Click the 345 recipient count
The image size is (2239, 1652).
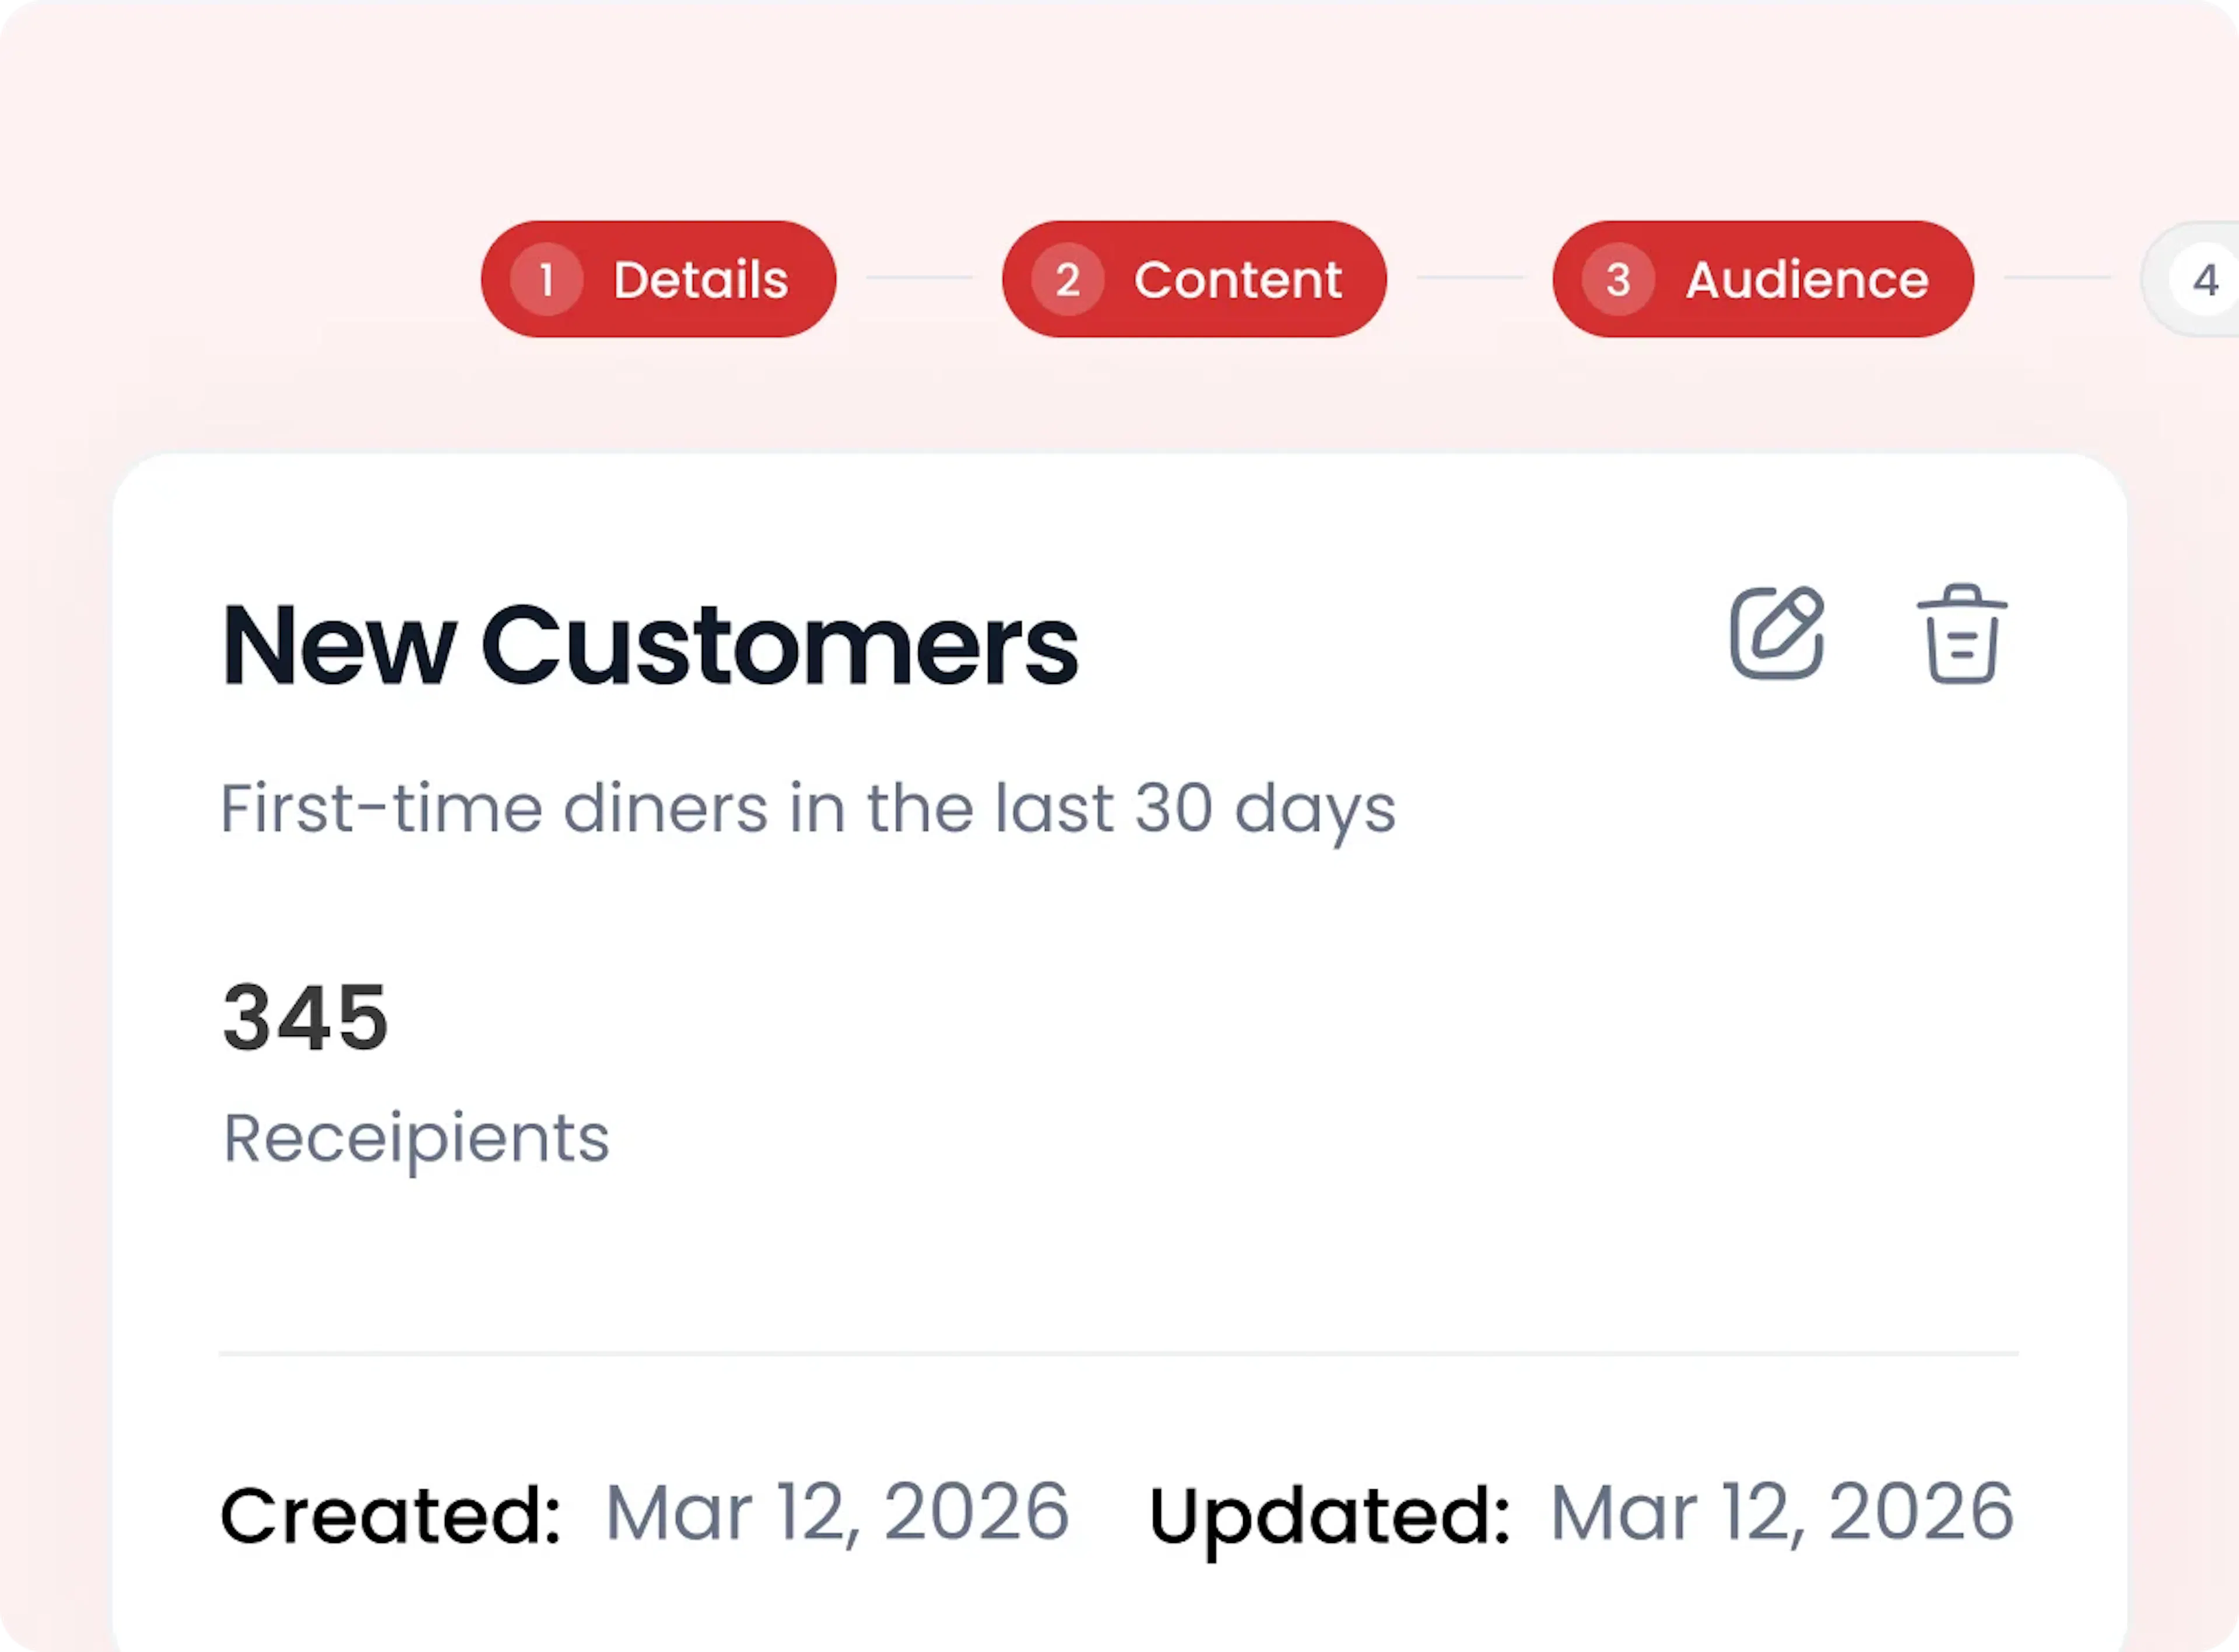pyautogui.click(x=305, y=1018)
